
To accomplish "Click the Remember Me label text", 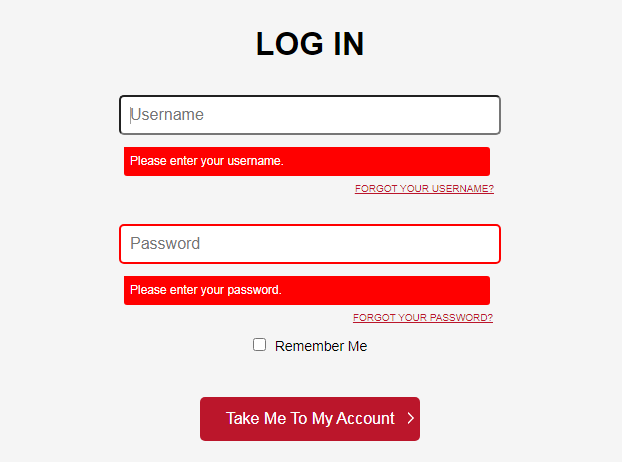I will [321, 346].
